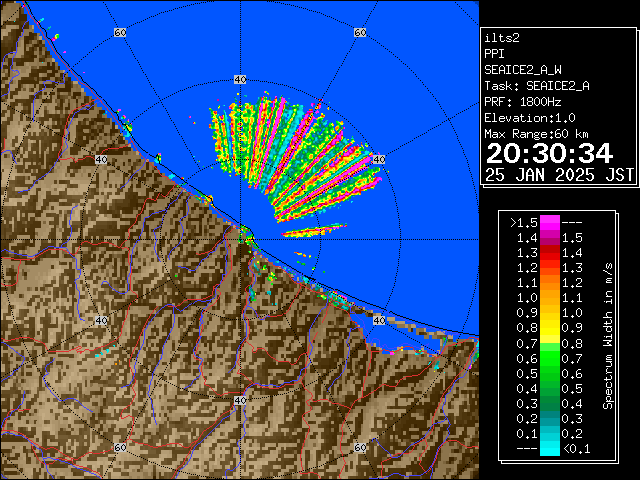Click the 40 km range label due north

pyautogui.click(x=240, y=80)
